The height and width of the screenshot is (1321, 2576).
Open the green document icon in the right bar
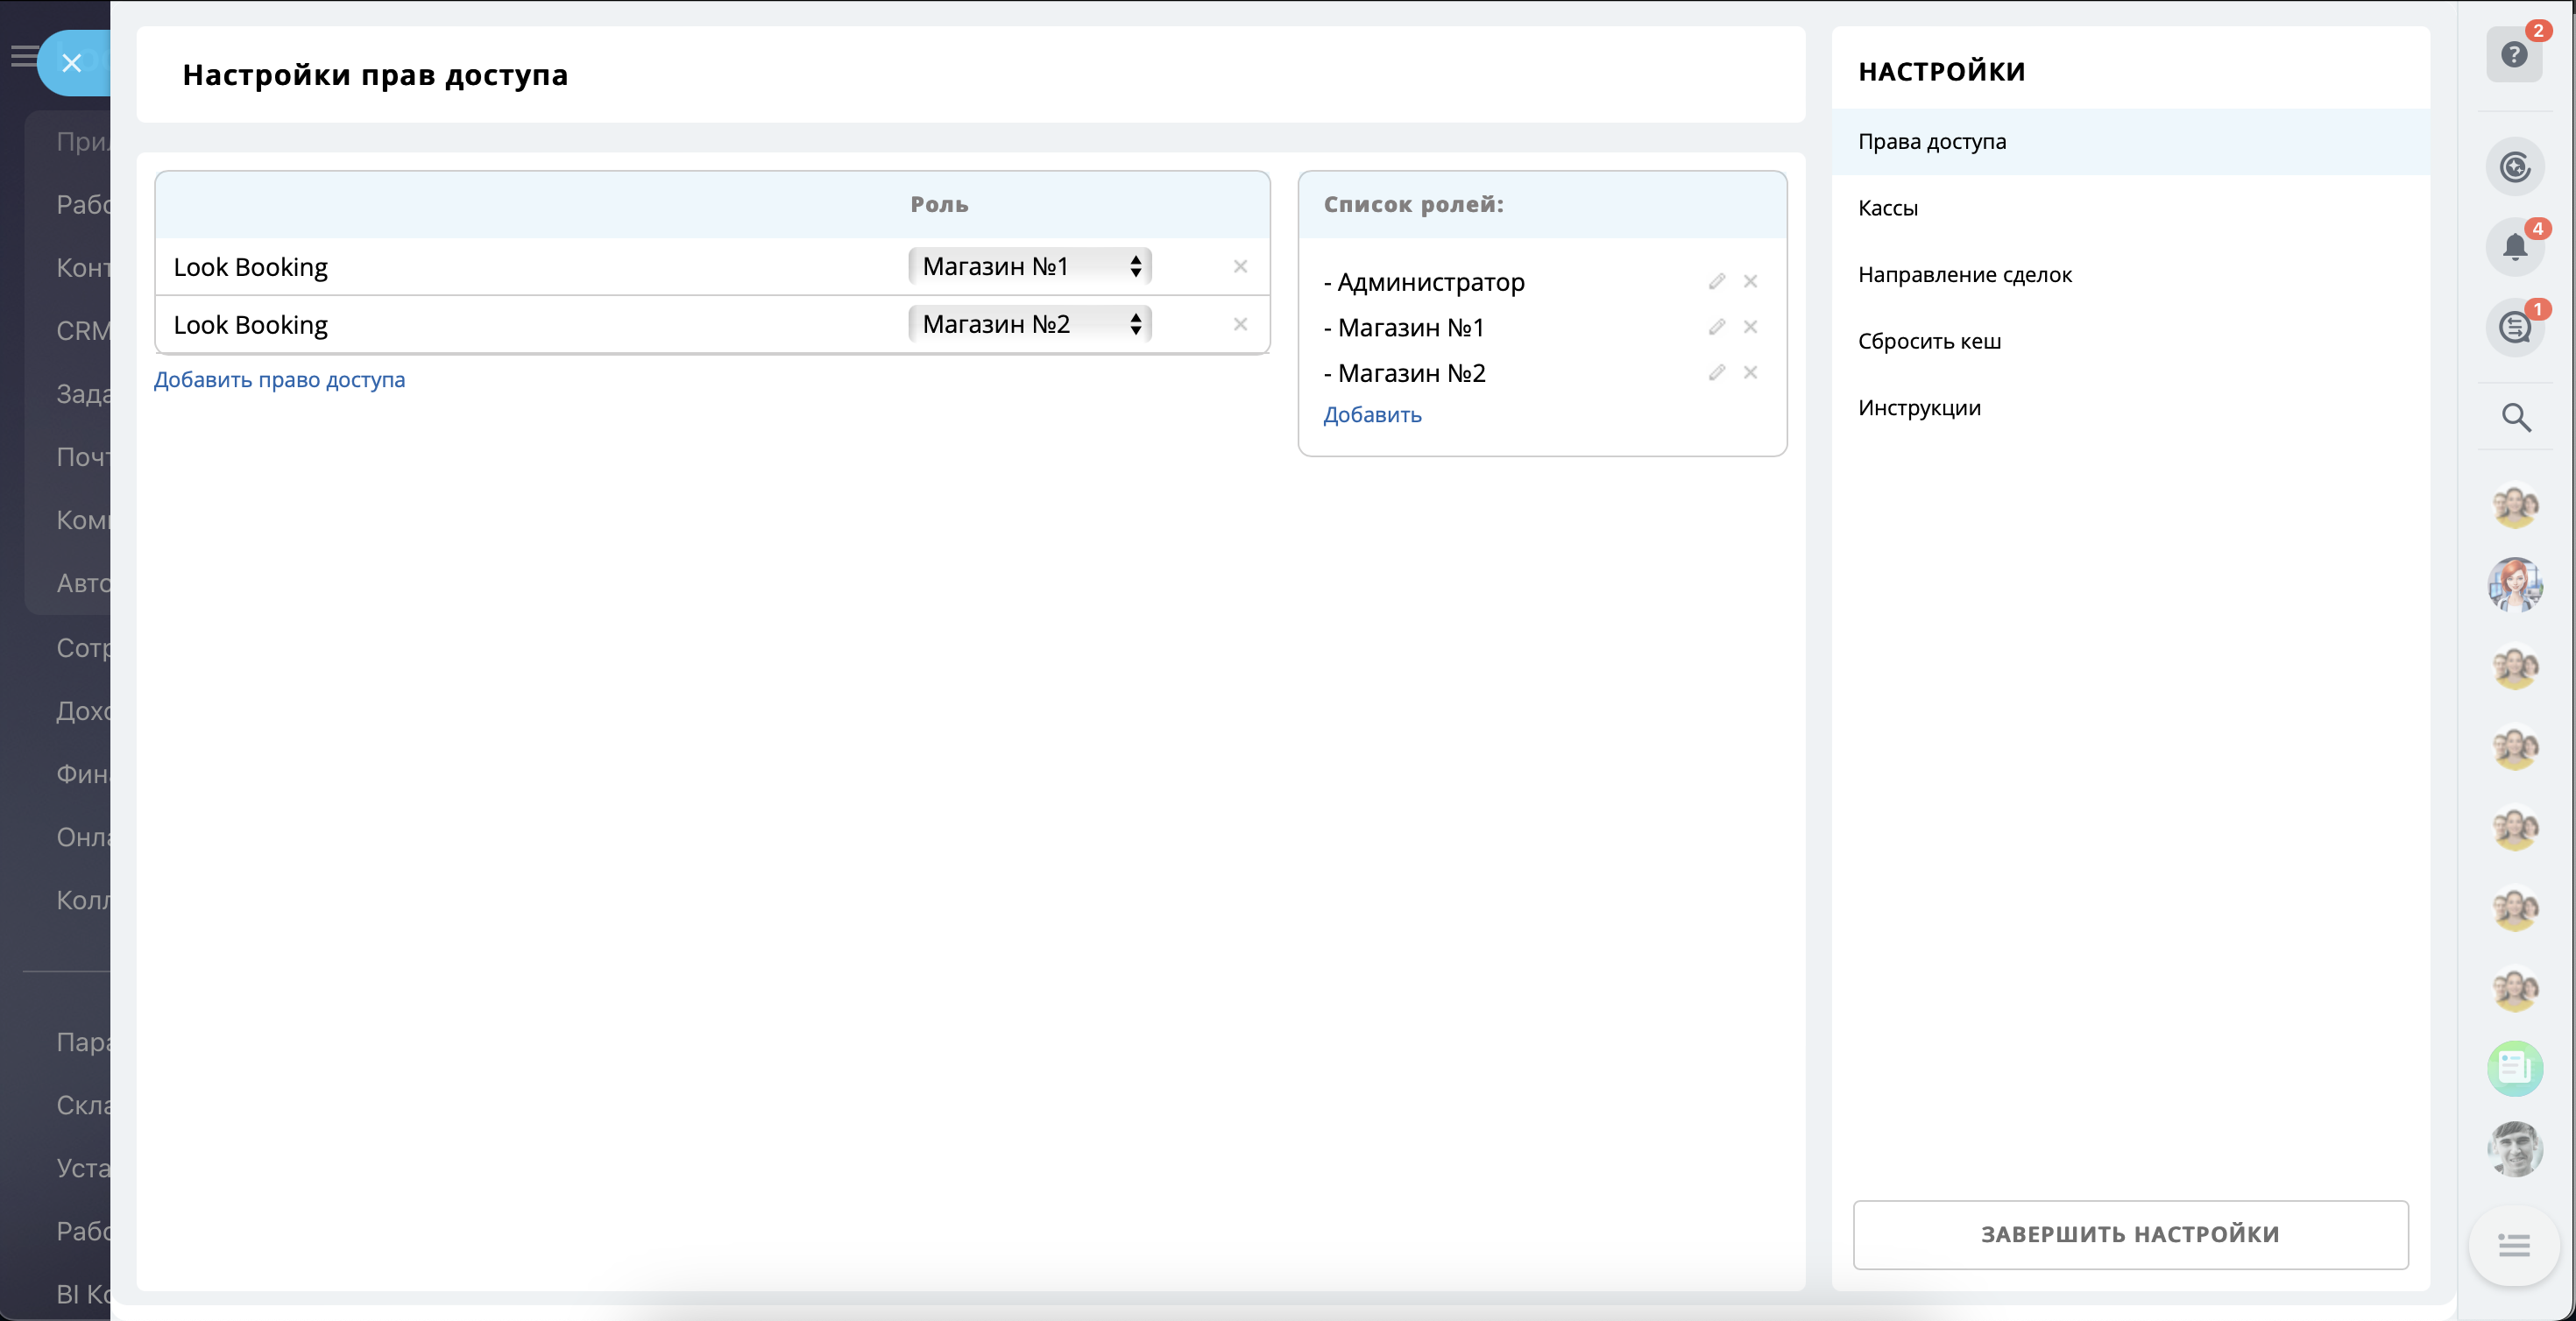click(2514, 1068)
